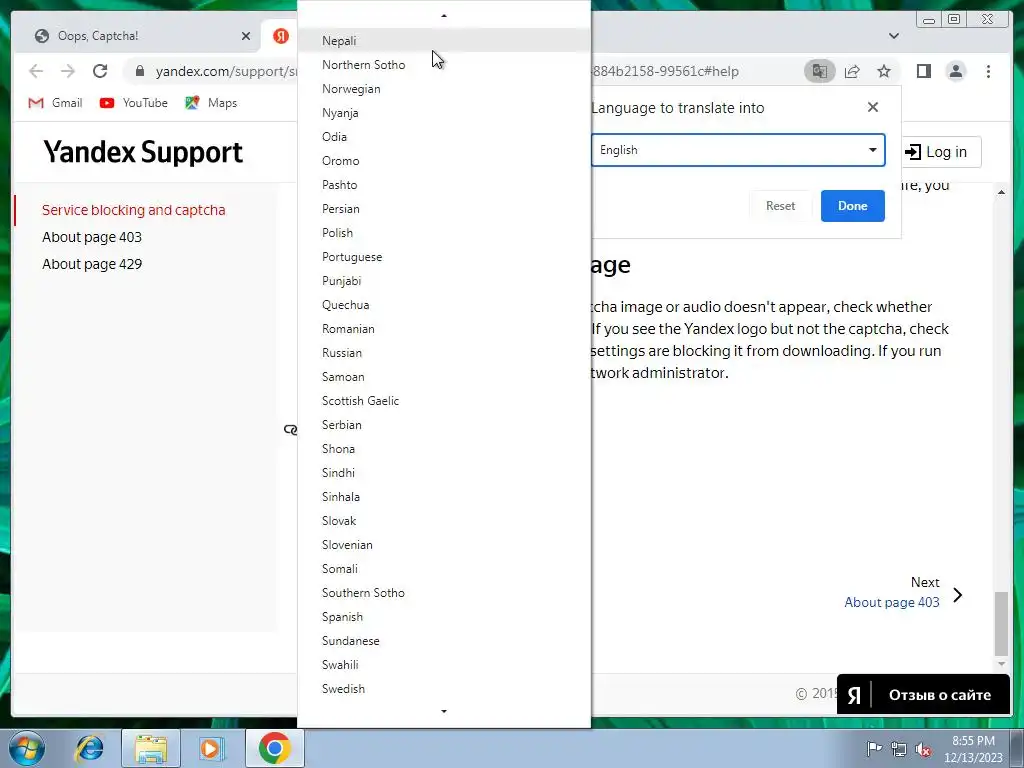The image size is (1024, 768).
Task: Select Northern Sotho language
Action: point(444,65)
